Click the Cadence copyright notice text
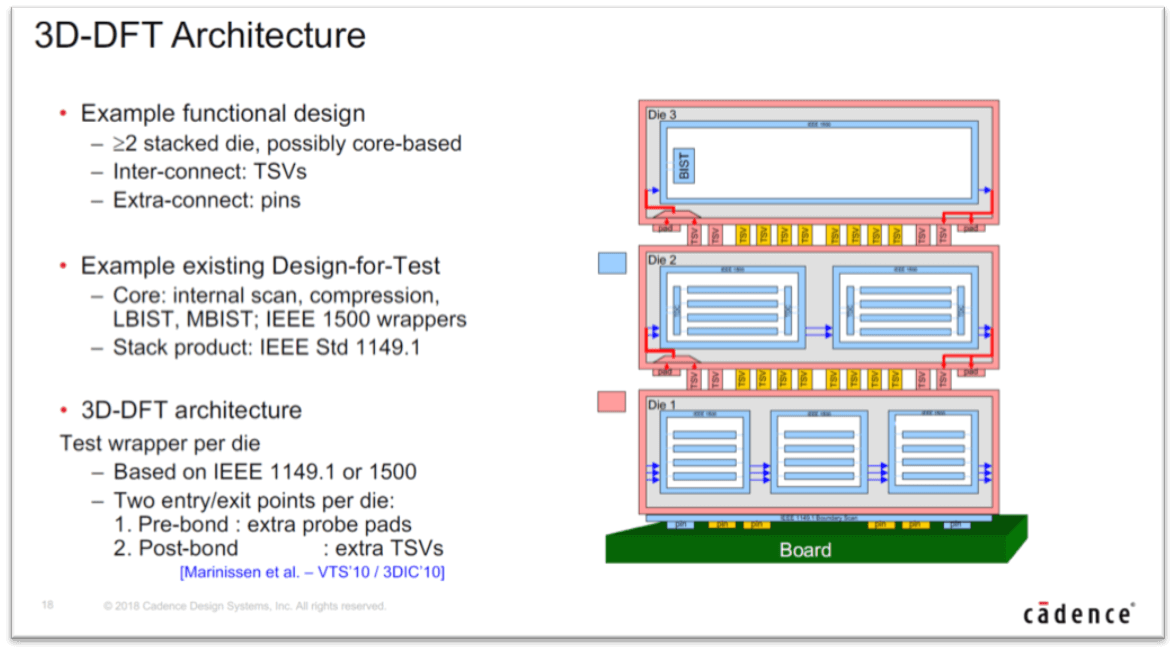The height and width of the screenshot is (652, 1175). (x=244, y=606)
